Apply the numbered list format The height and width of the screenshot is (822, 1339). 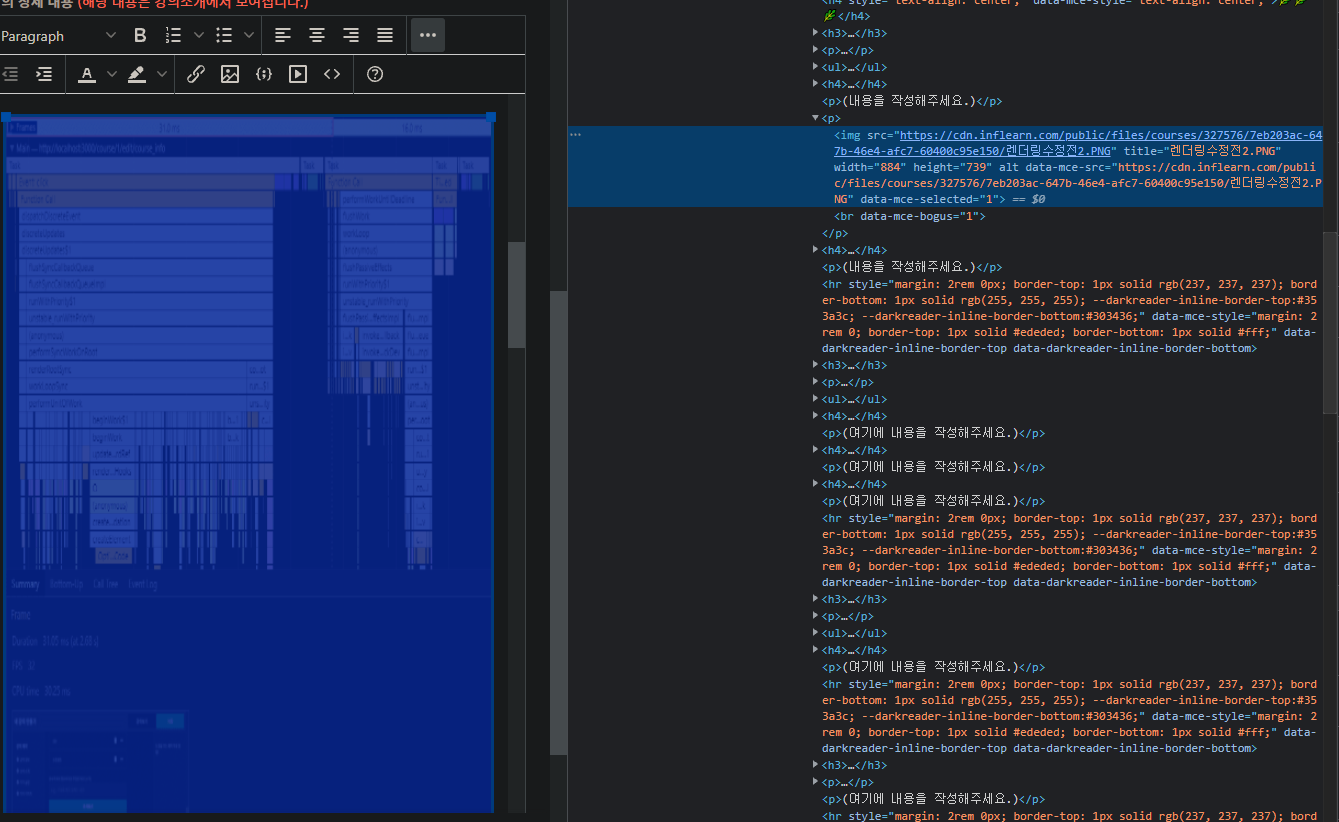(x=173, y=36)
